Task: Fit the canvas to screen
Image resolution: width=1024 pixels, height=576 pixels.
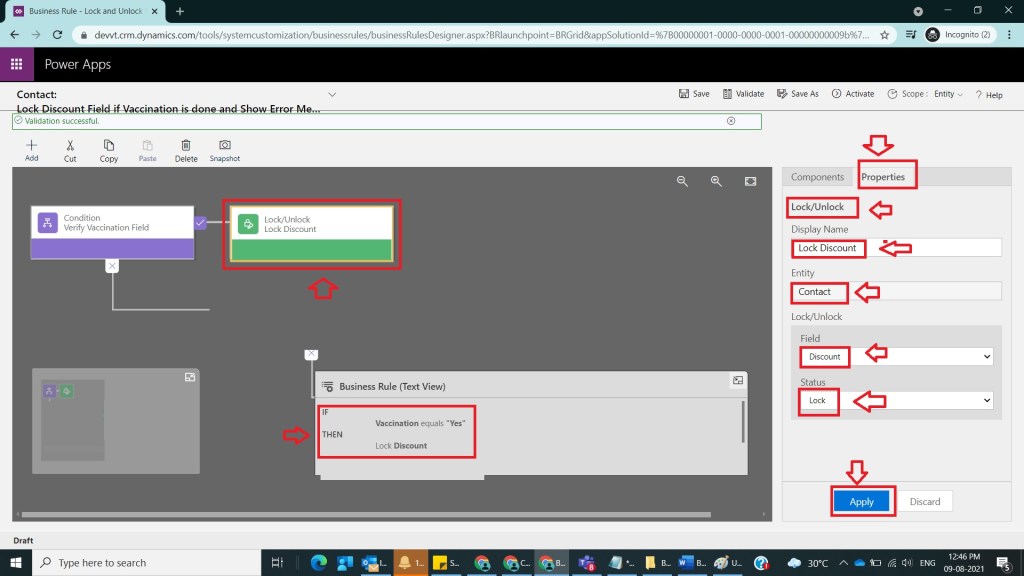Action: pos(750,181)
